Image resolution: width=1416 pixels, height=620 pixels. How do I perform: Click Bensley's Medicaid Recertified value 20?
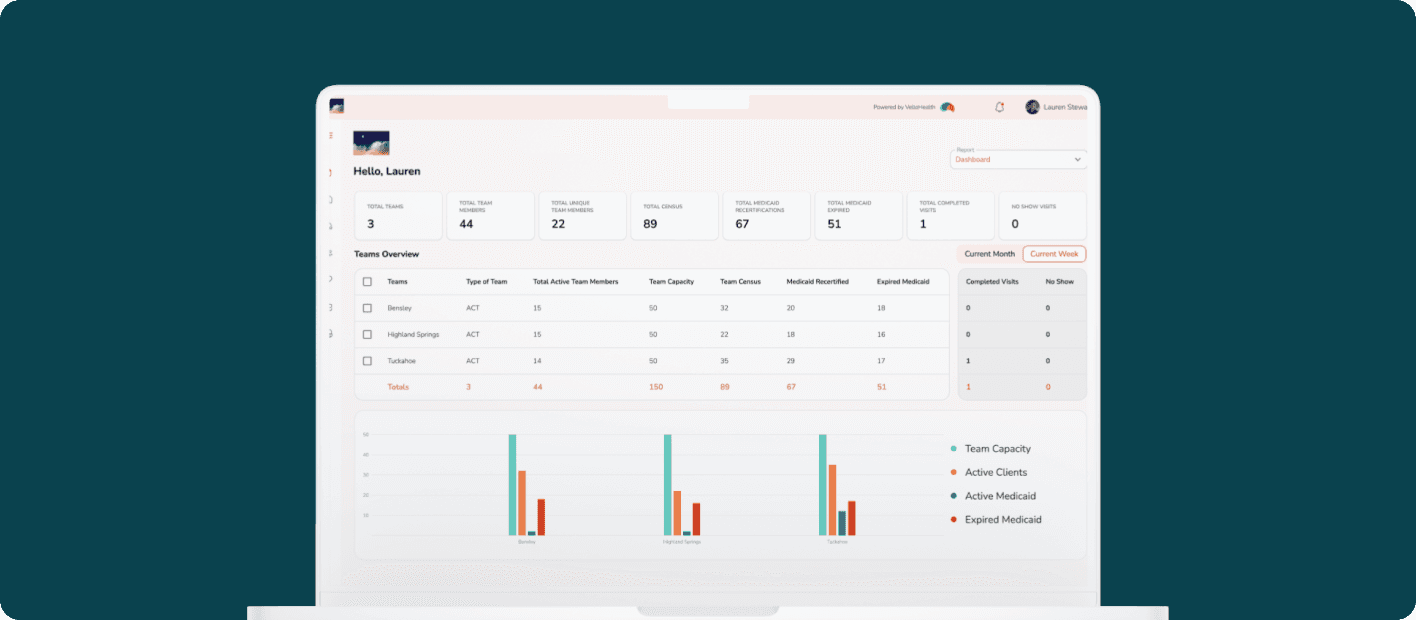click(x=790, y=308)
